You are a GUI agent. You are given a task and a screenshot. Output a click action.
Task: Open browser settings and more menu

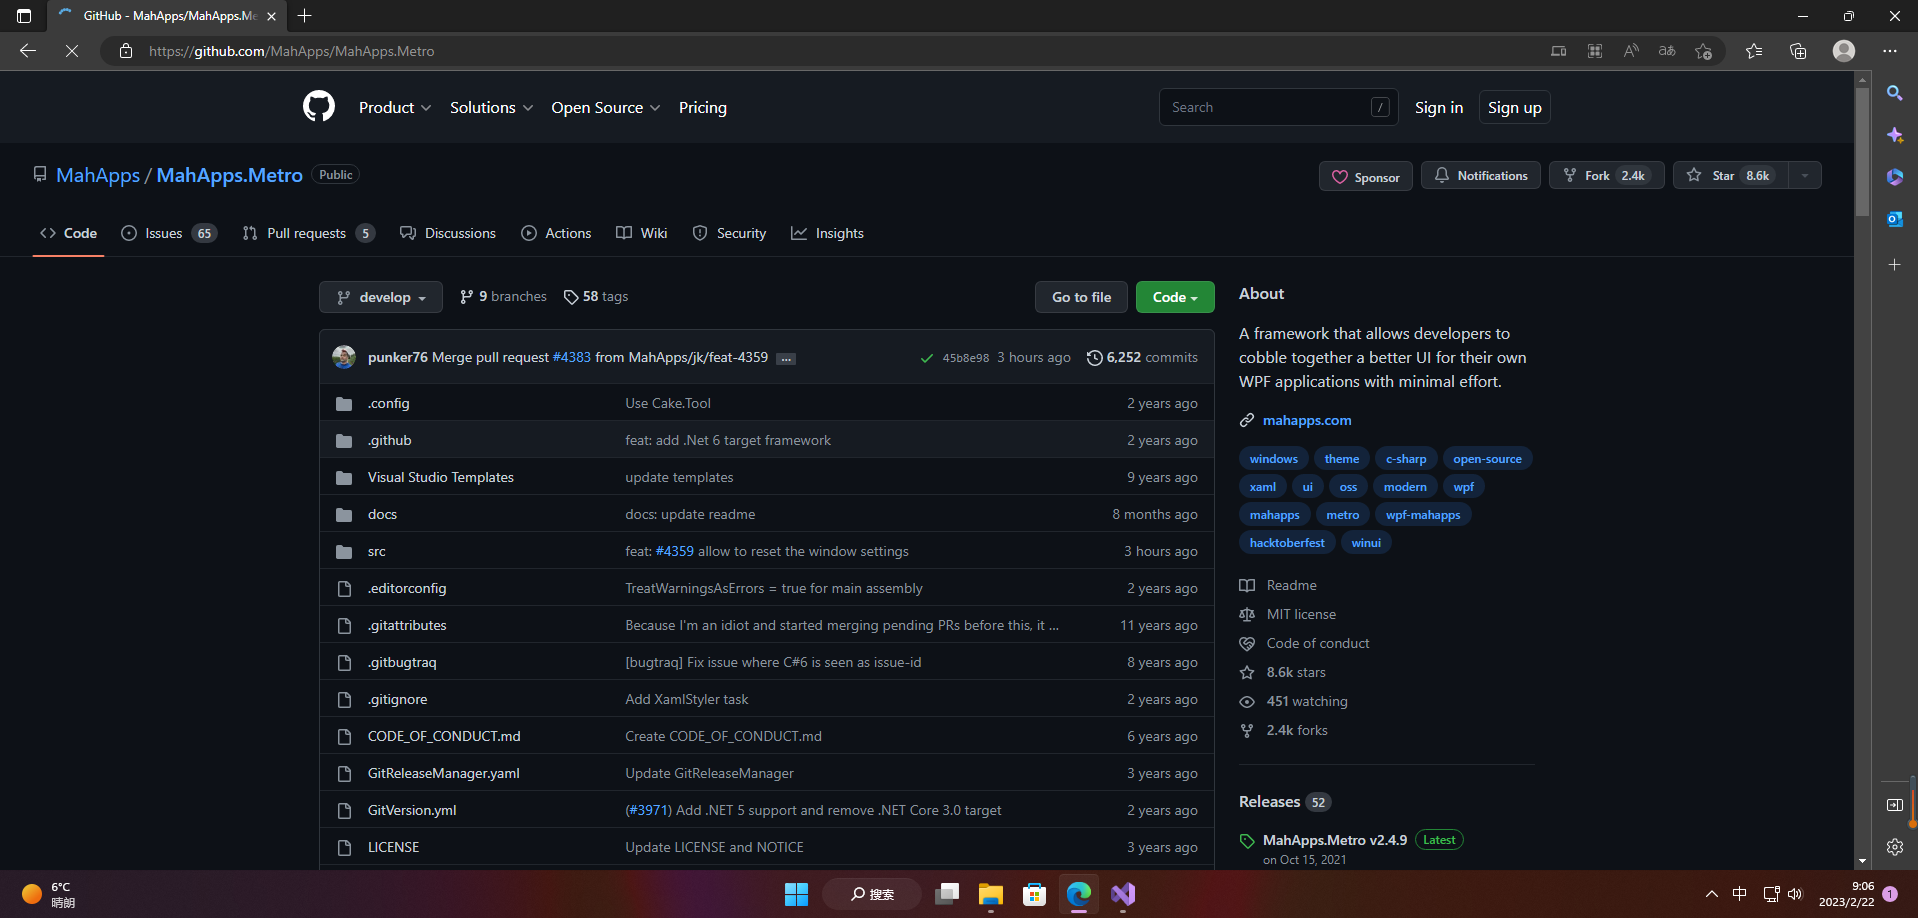point(1889,51)
